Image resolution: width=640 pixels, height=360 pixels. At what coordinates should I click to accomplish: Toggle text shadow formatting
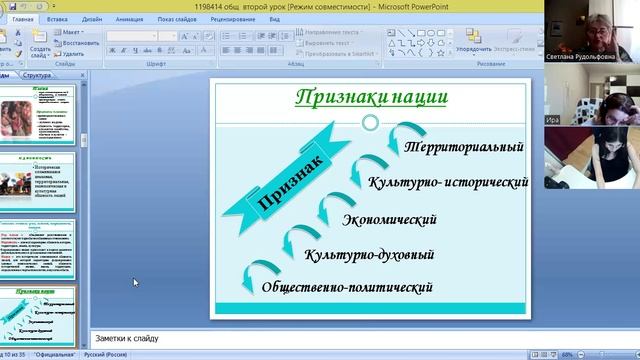point(160,51)
